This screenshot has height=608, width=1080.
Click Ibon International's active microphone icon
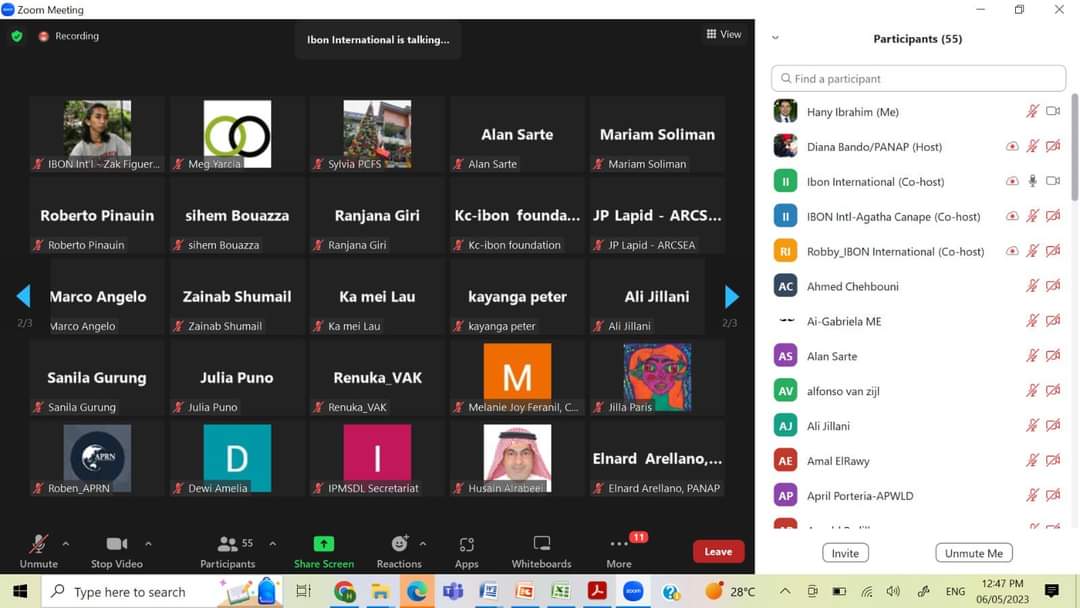(1032, 180)
